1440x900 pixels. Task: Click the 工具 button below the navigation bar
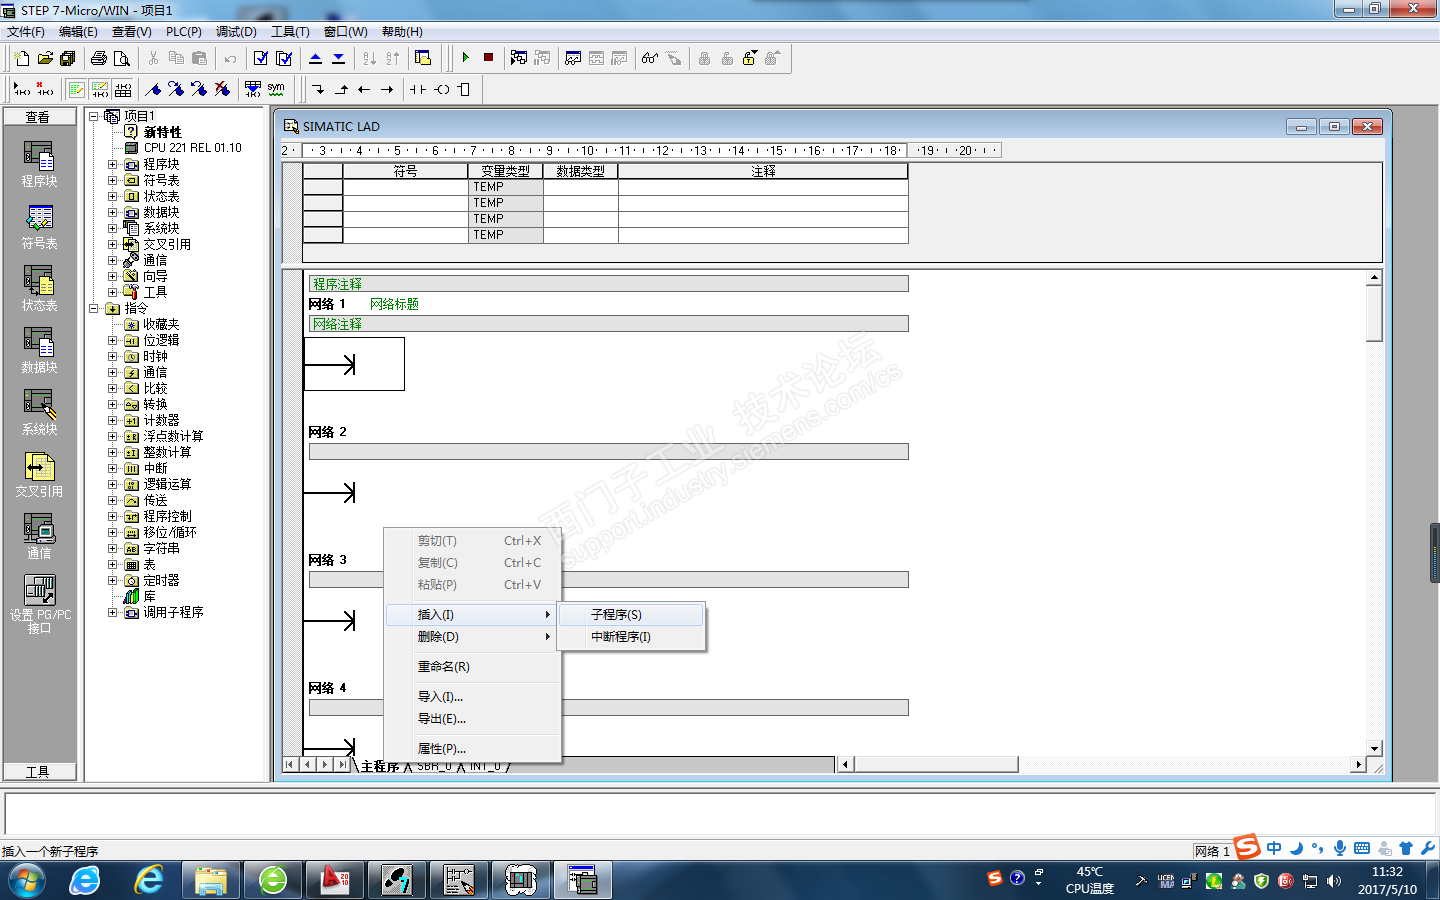click(39, 772)
